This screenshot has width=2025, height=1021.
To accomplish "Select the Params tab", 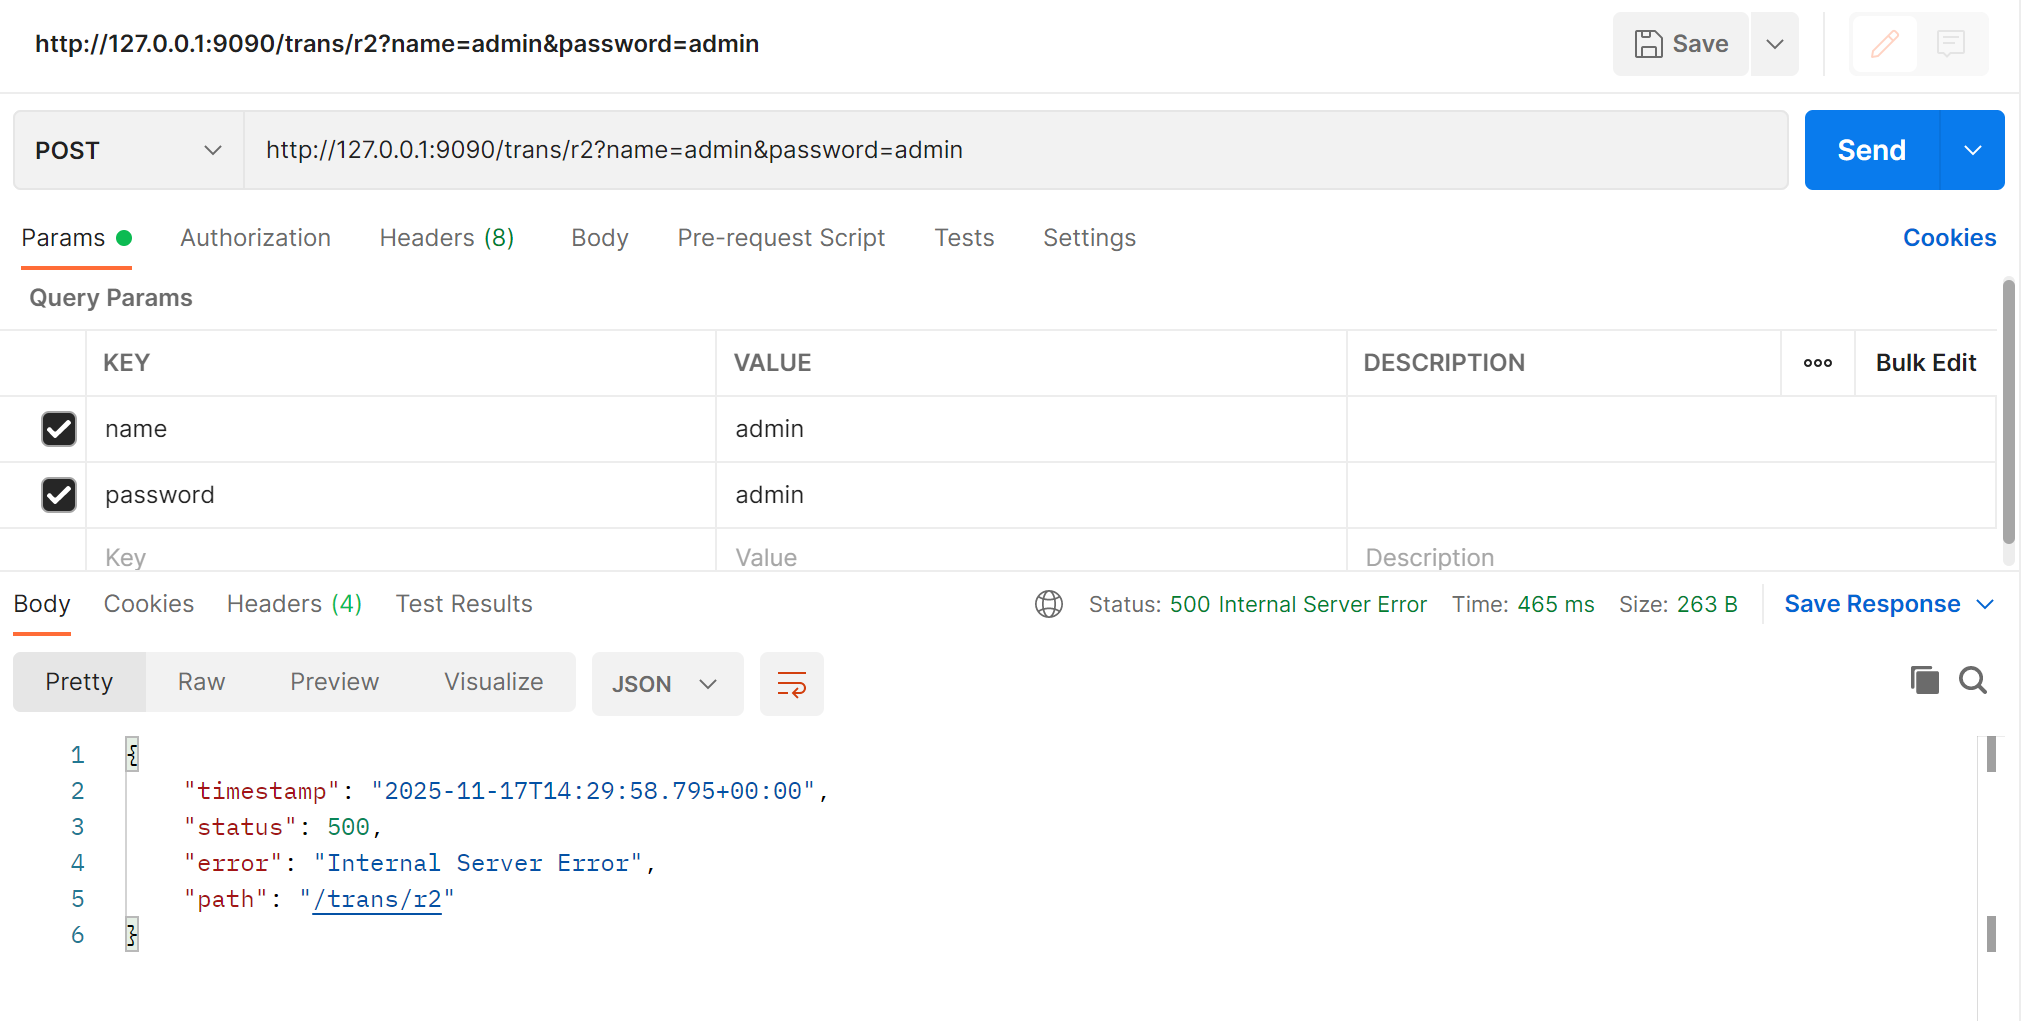I will (x=76, y=238).
